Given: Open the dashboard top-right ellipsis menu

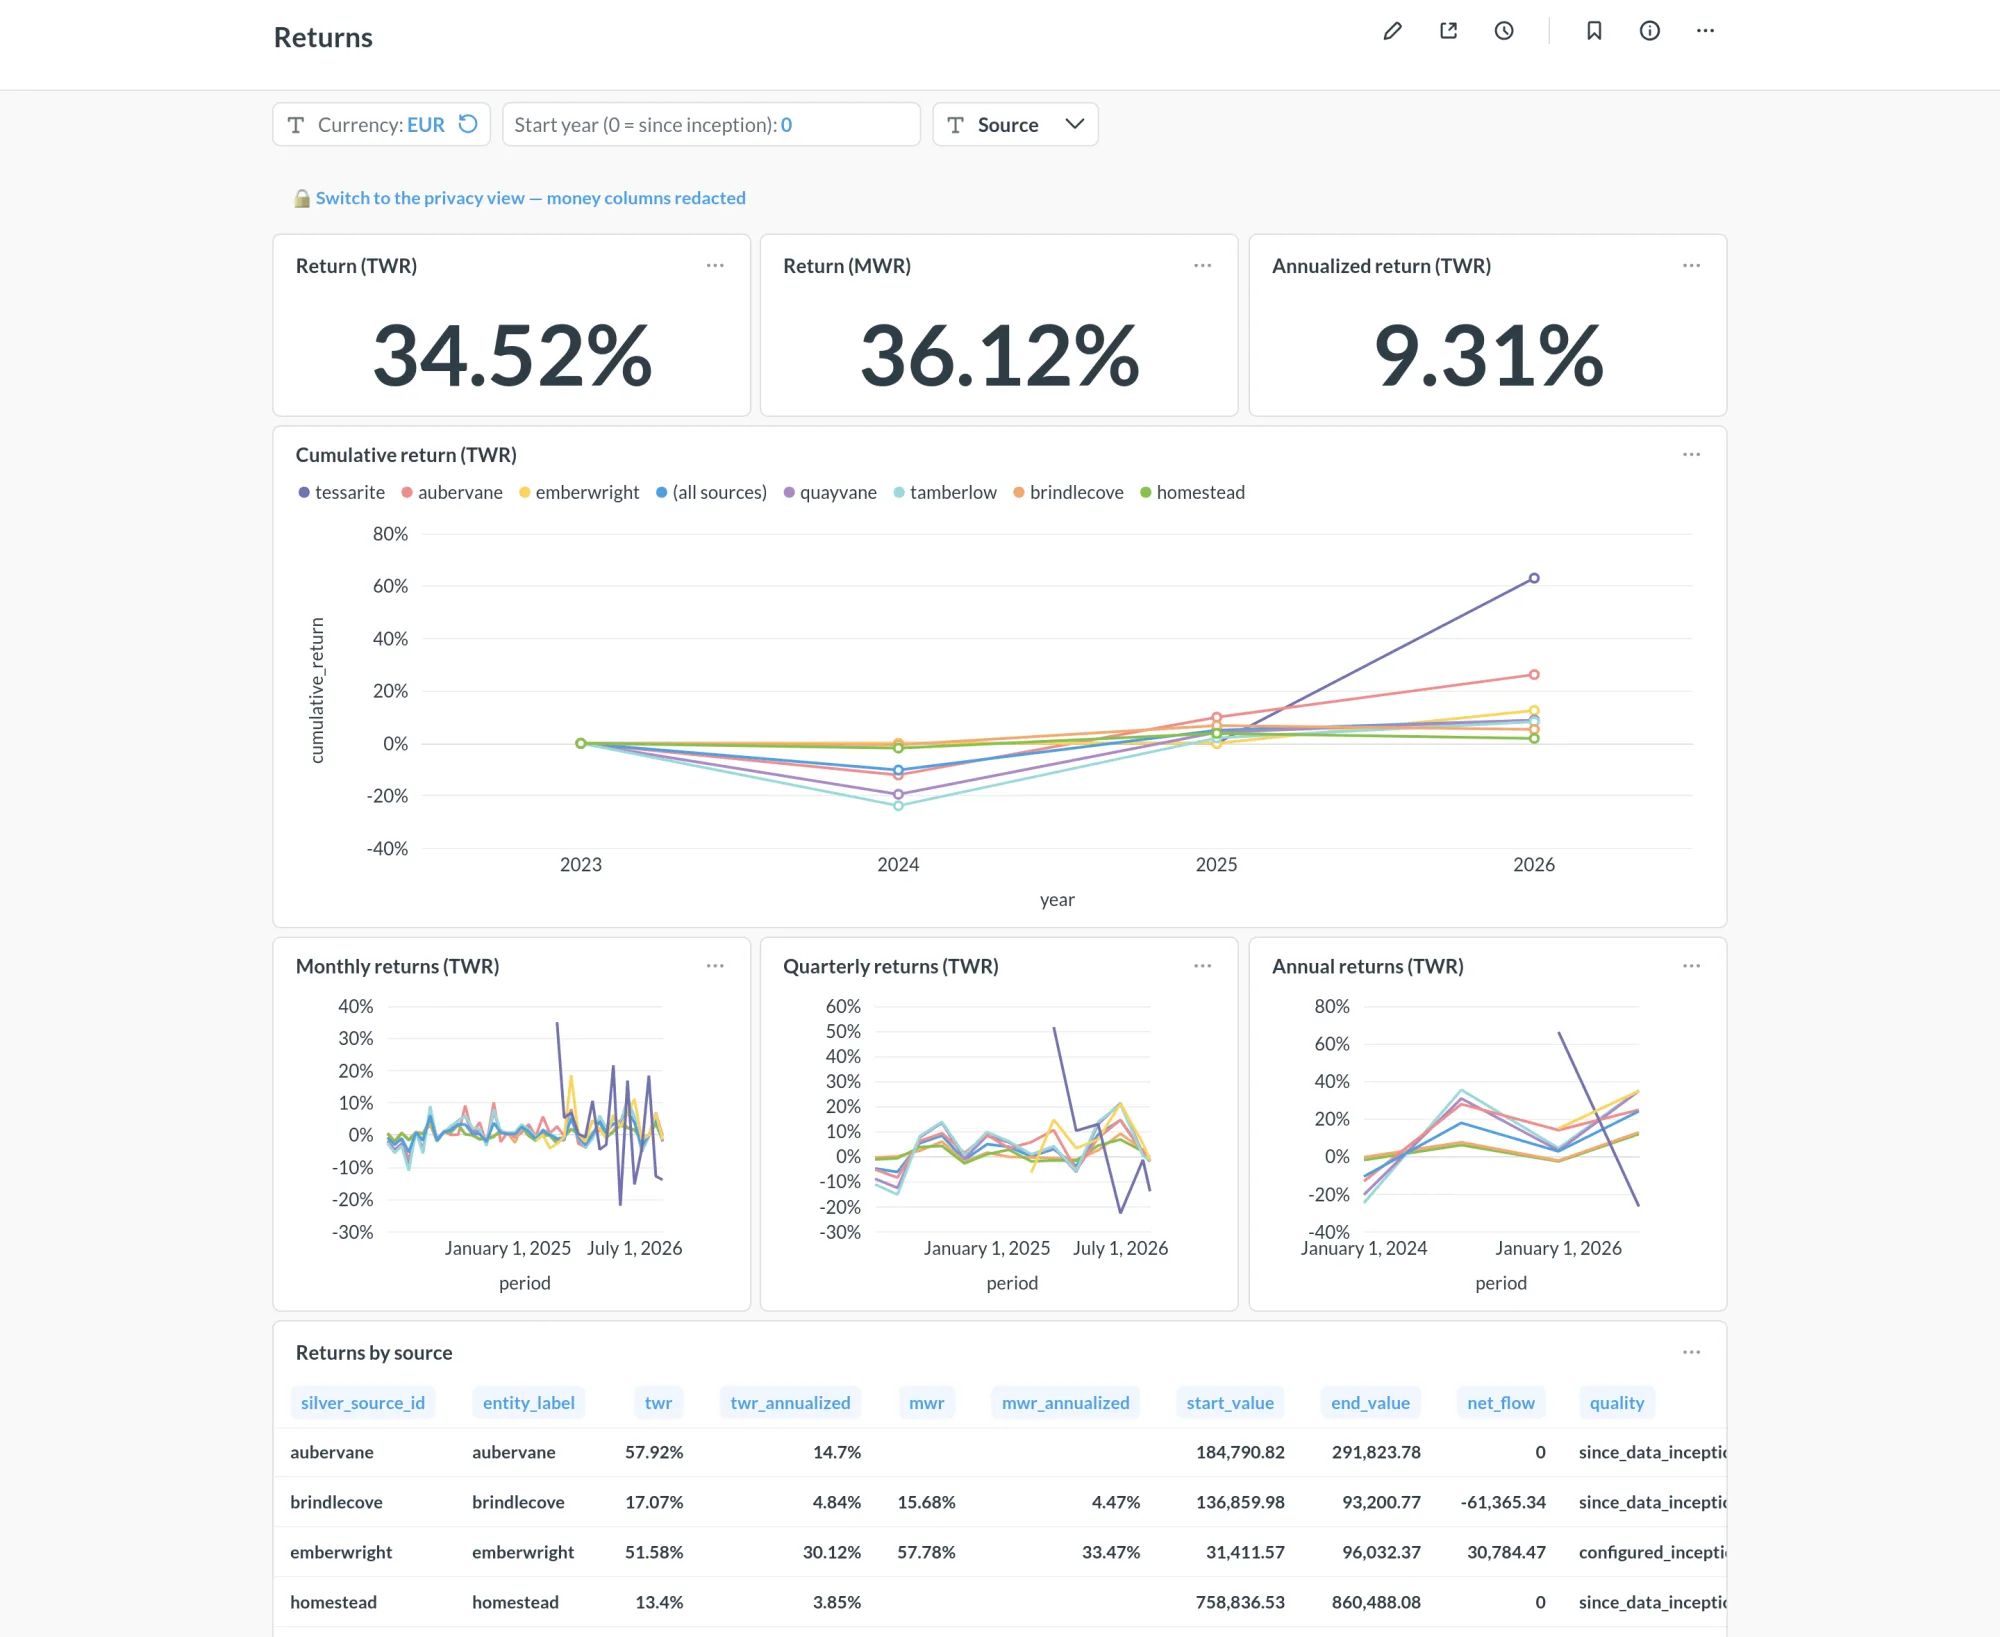Looking at the screenshot, I should tap(1706, 31).
